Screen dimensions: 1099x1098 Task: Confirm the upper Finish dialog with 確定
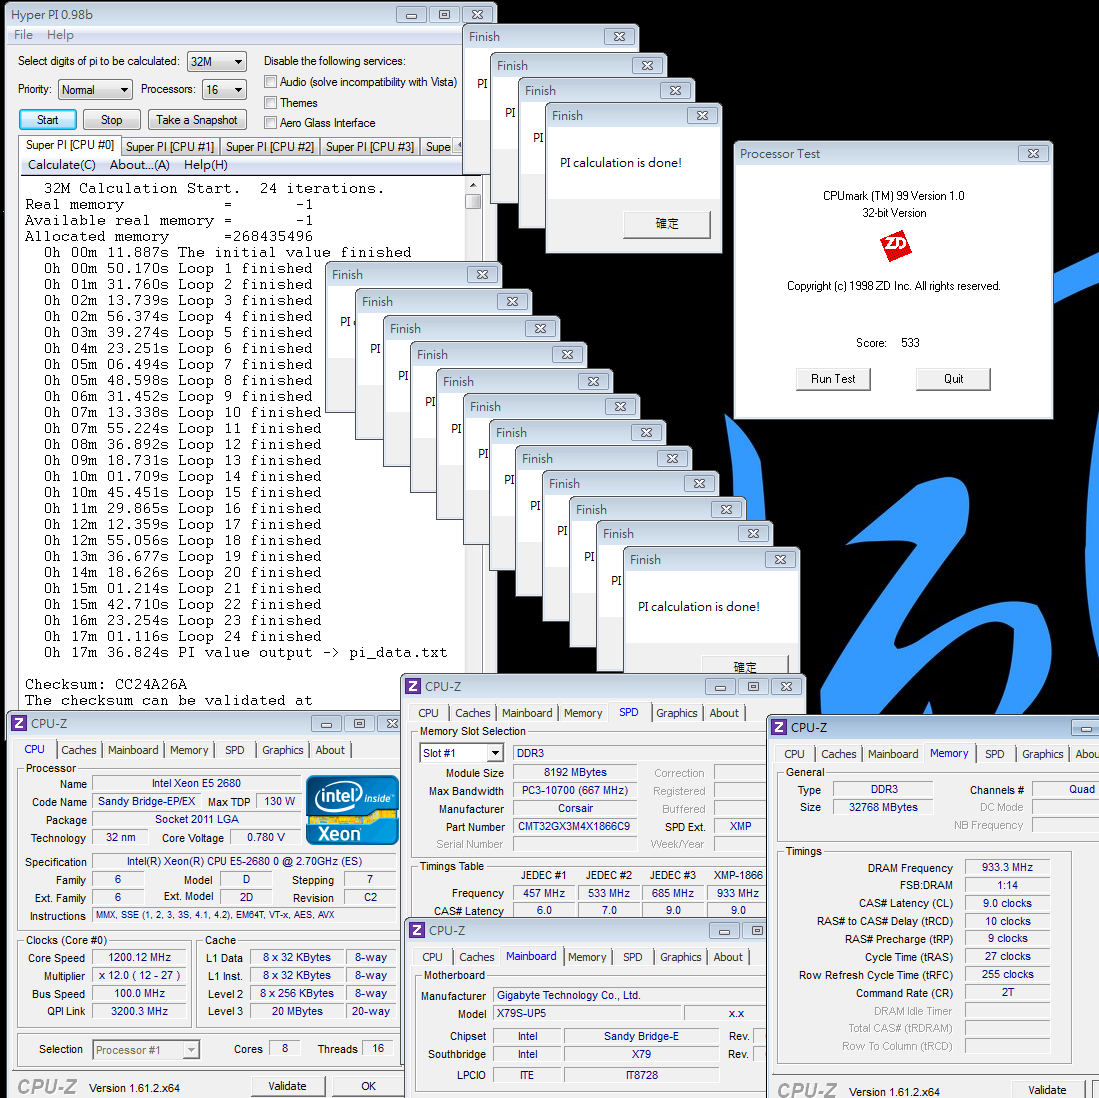pyautogui.click(x=667, y=224)
